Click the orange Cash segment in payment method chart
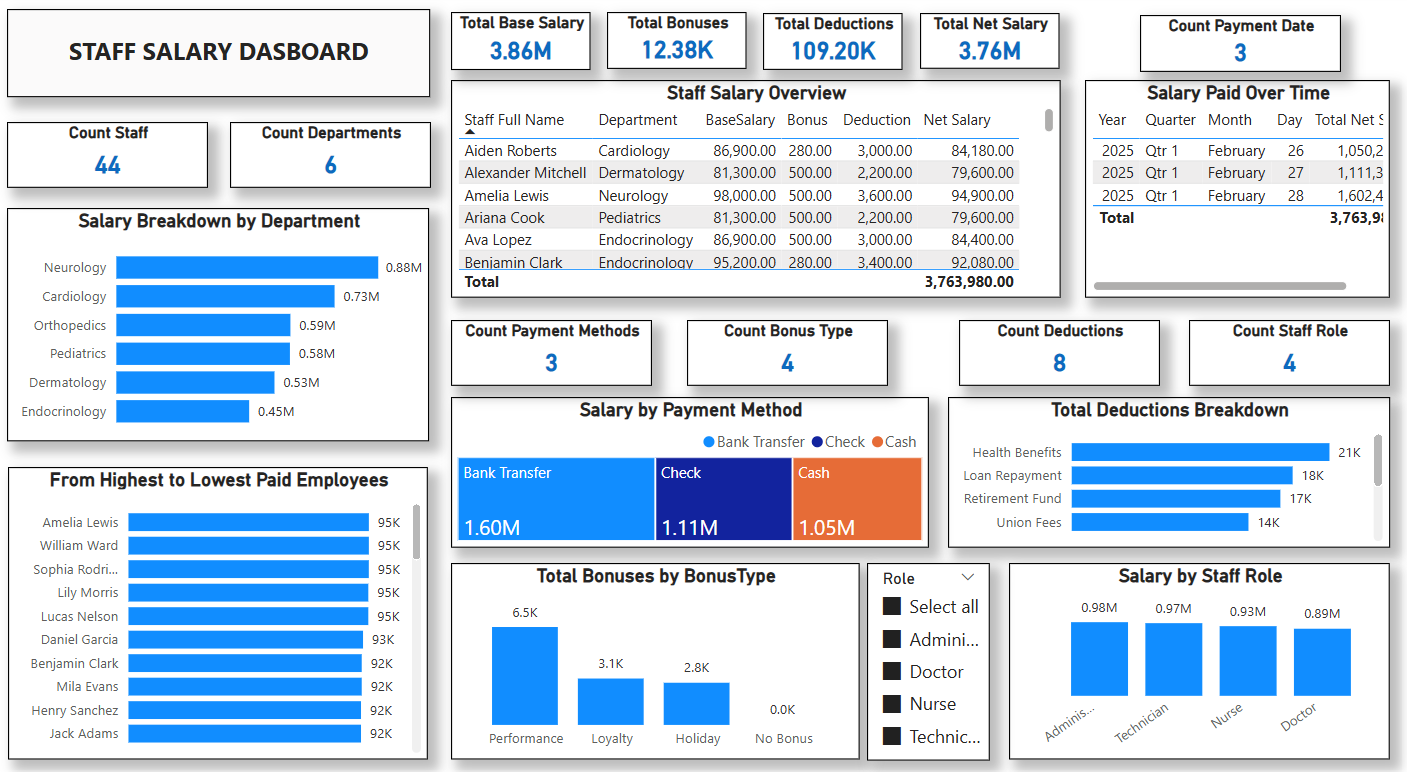This screenshot has width=1407, height=772. click(857, 500)
